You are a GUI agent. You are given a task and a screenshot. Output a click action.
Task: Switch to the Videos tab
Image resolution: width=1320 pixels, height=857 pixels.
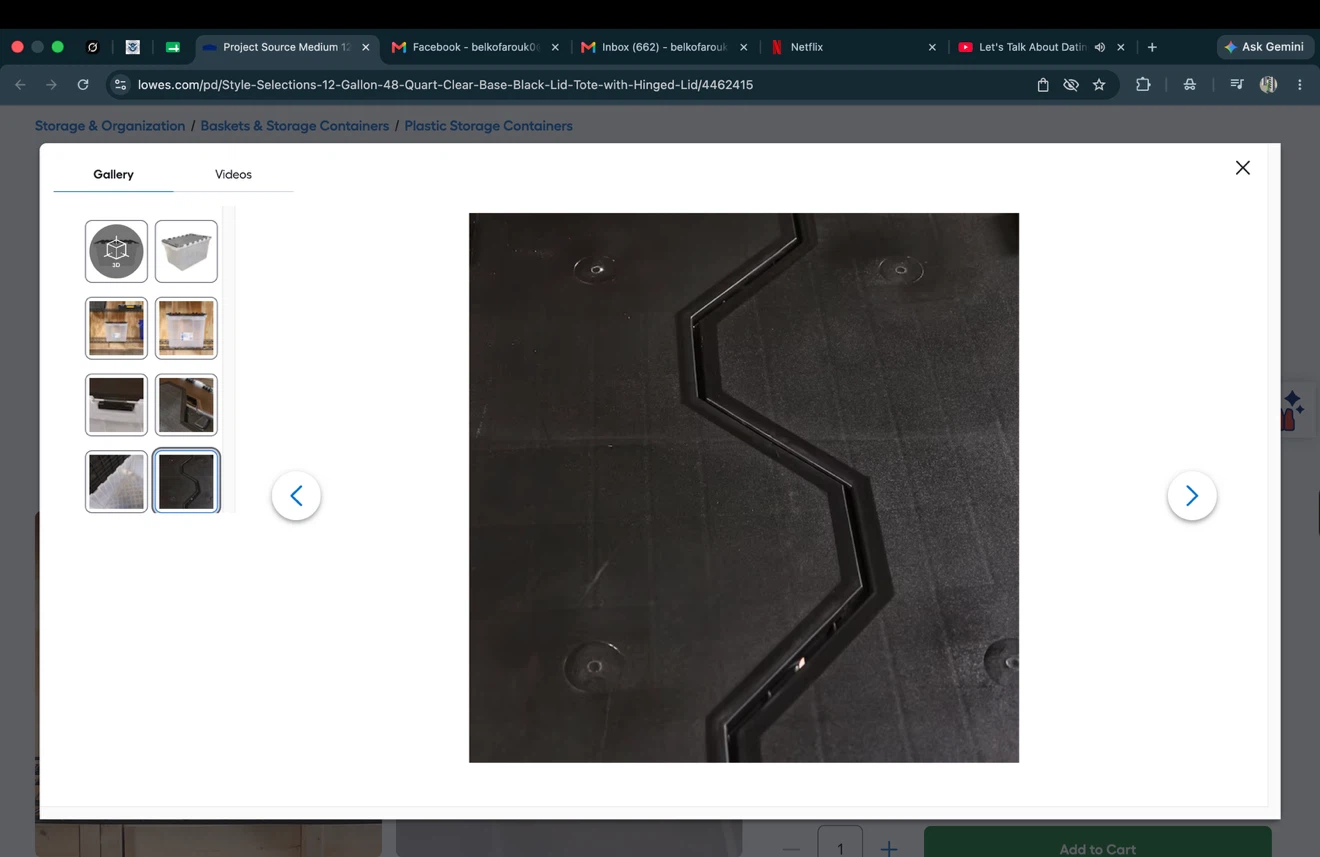(x=233, y=174)
